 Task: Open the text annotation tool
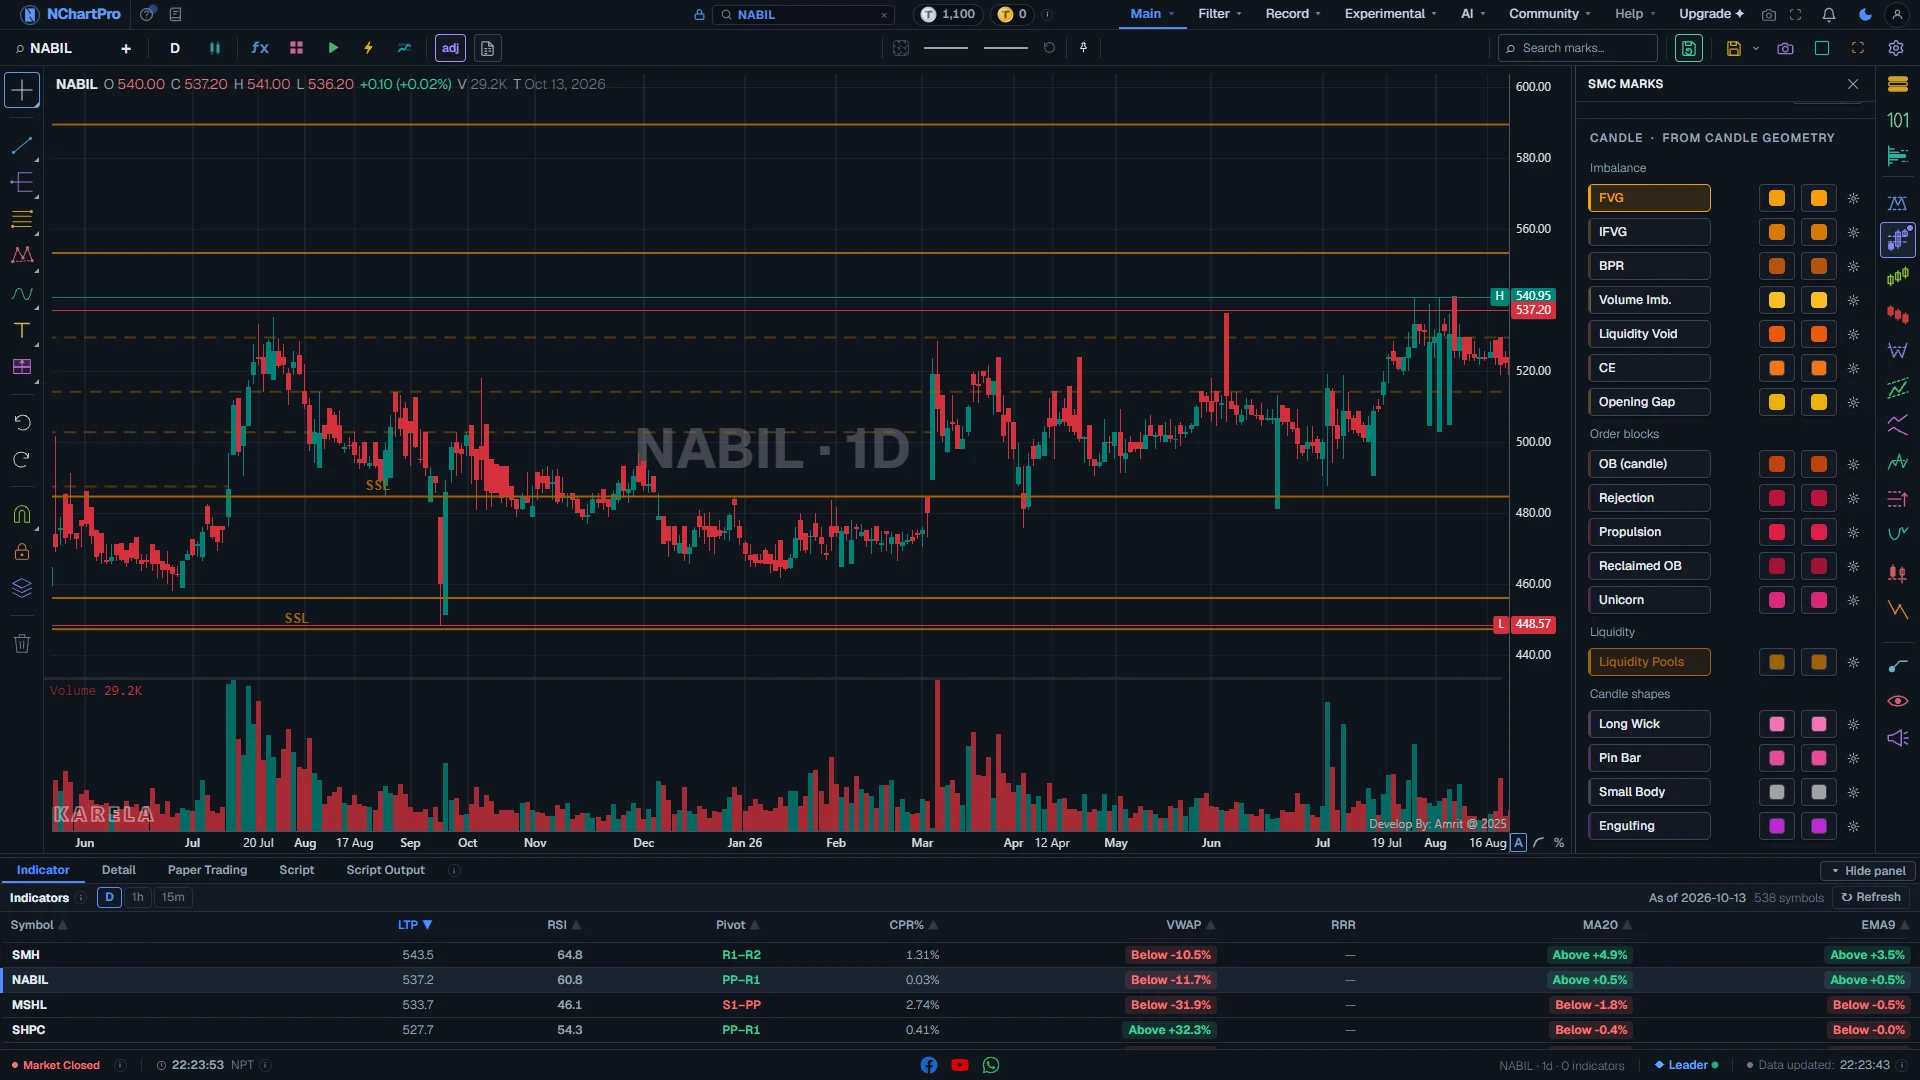[x=22, y=331]
